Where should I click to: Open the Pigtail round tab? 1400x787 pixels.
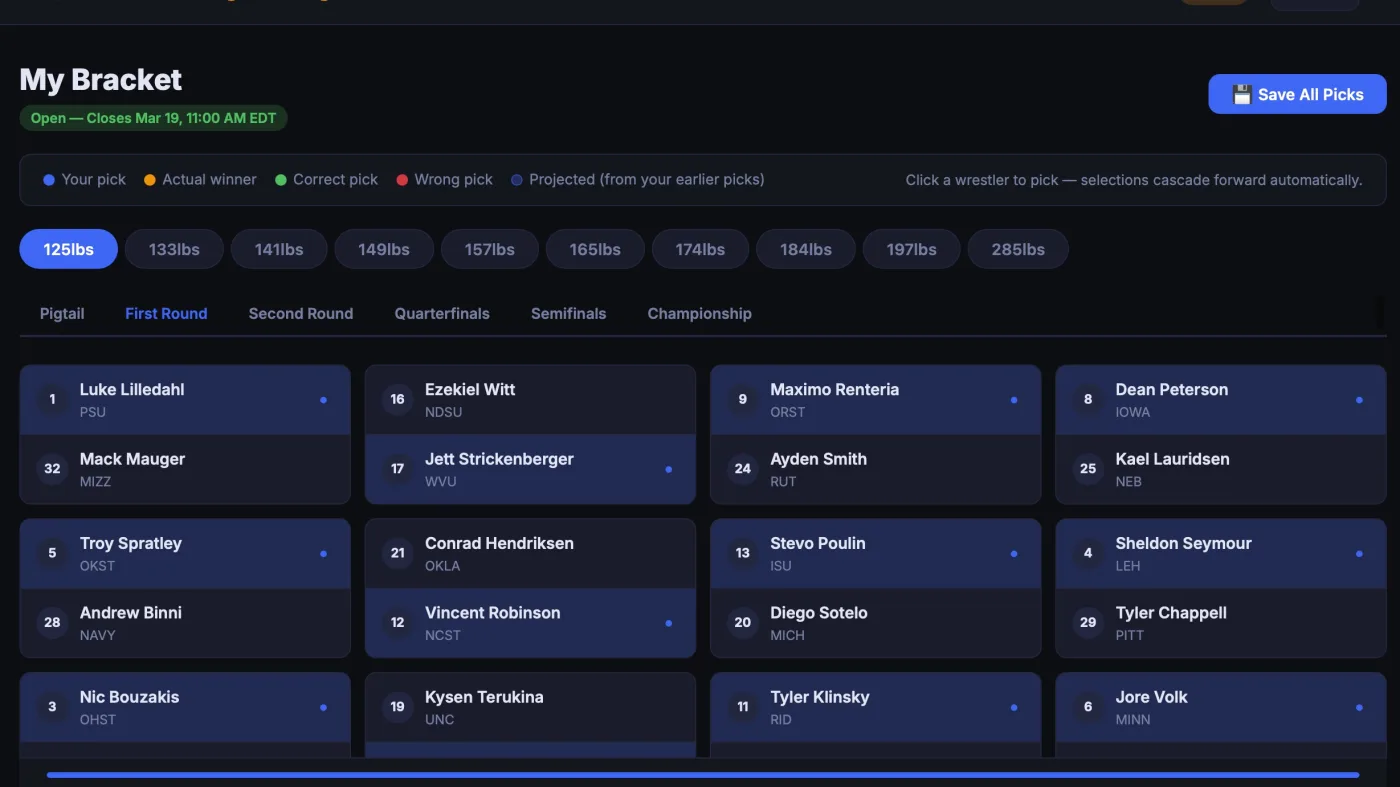(62, 314)
